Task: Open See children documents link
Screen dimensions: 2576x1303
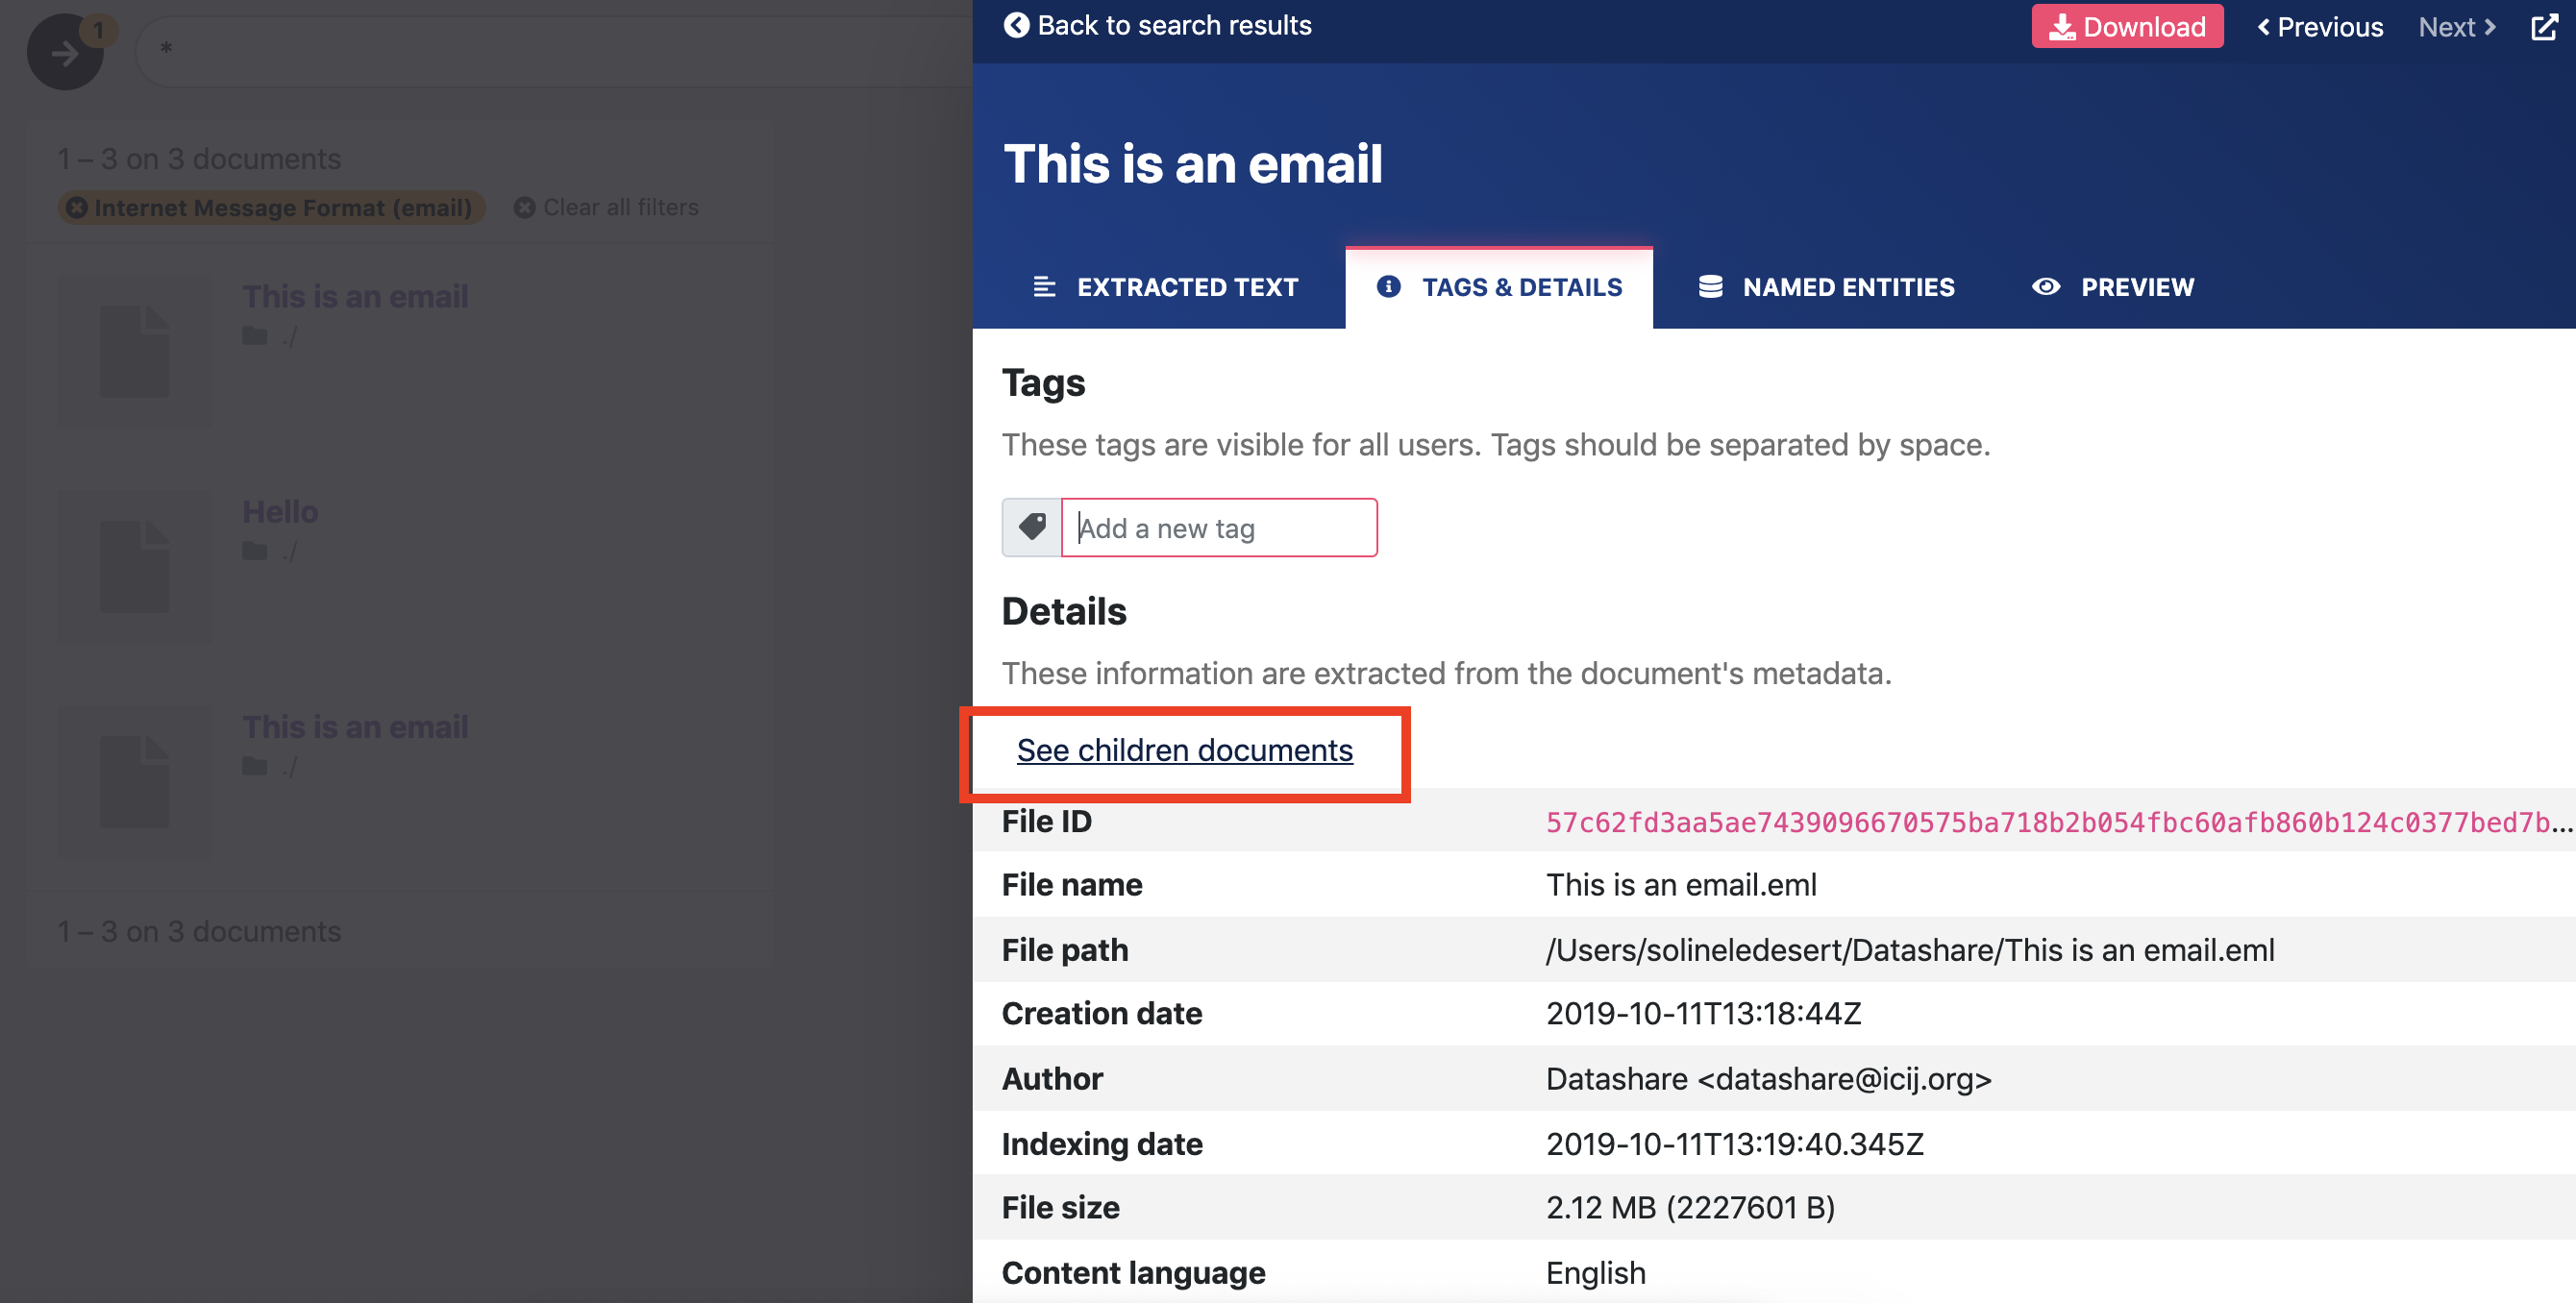Action: 1184,750
